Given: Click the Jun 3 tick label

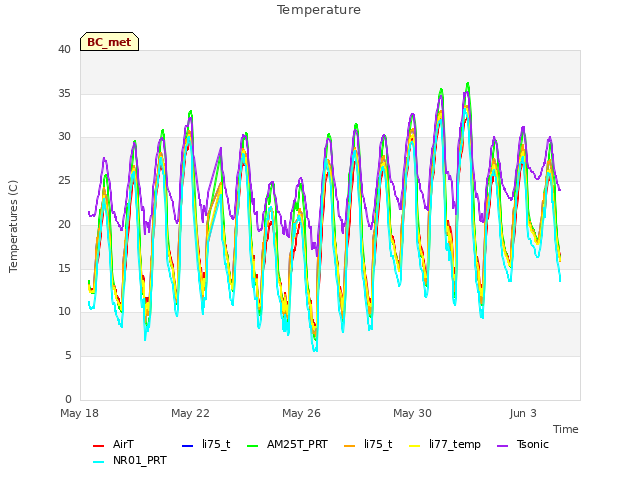Looking at the screenshot, I should pyautogui.click(x=523, y=413).
